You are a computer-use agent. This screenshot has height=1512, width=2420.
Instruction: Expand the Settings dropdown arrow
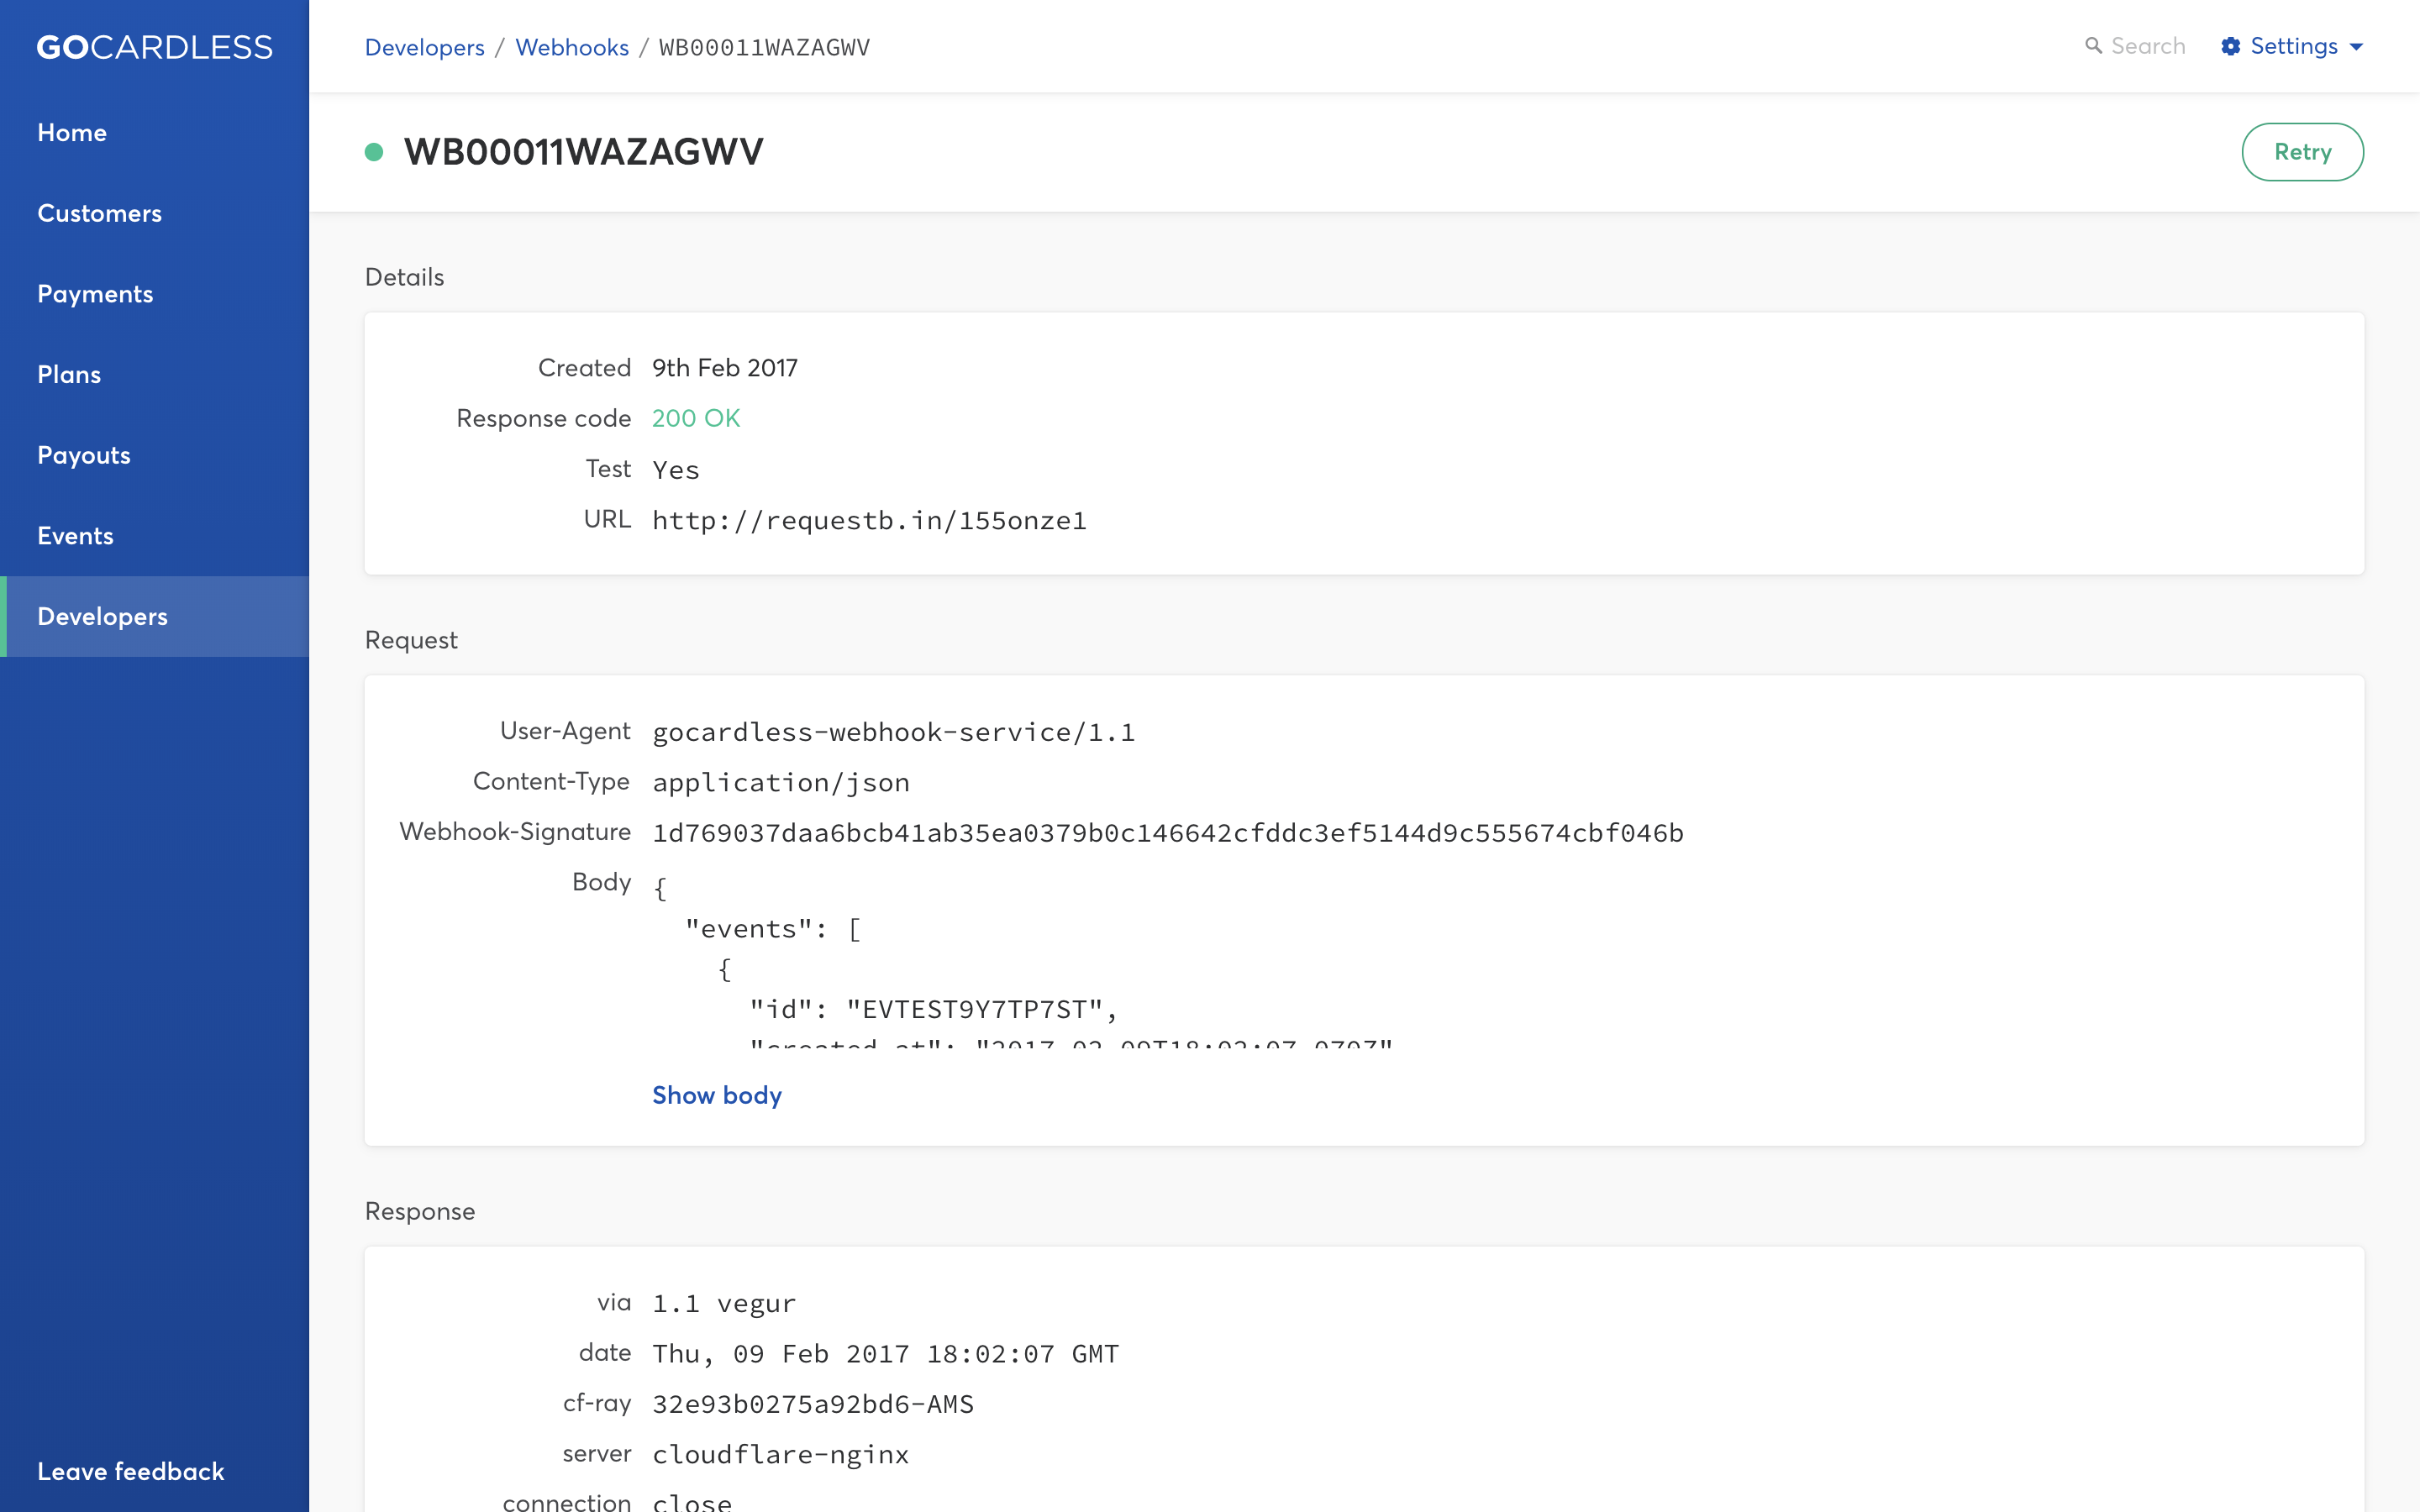[2356, 47]
